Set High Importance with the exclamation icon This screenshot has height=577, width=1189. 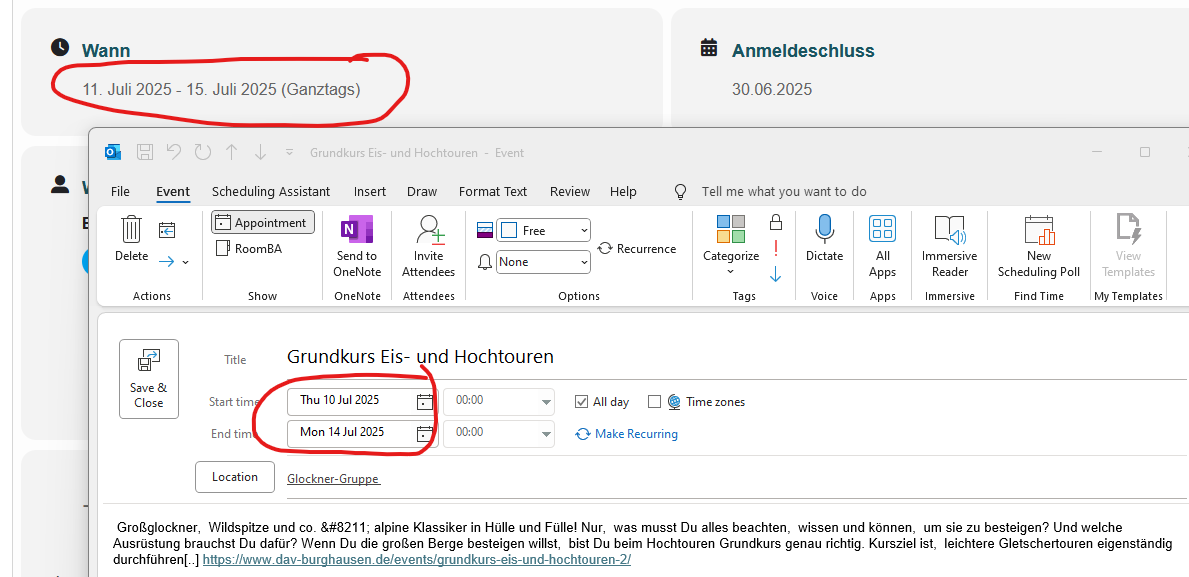[x=775, y=249]
